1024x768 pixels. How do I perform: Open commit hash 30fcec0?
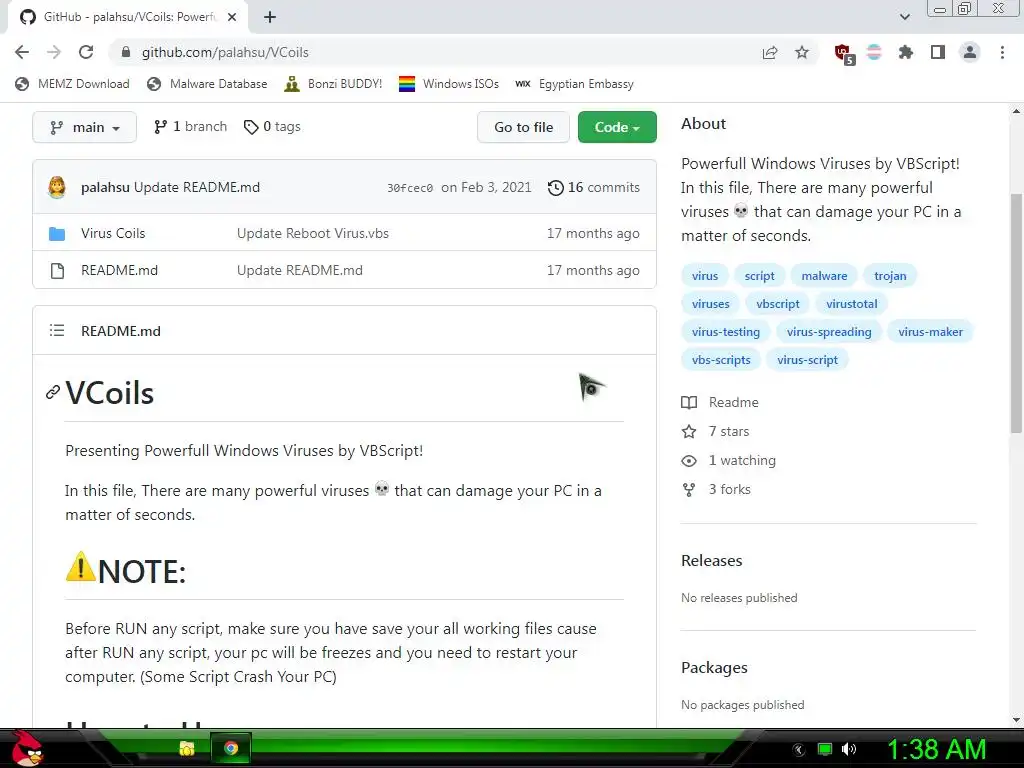pyautogui.click(x=409, y=188)
